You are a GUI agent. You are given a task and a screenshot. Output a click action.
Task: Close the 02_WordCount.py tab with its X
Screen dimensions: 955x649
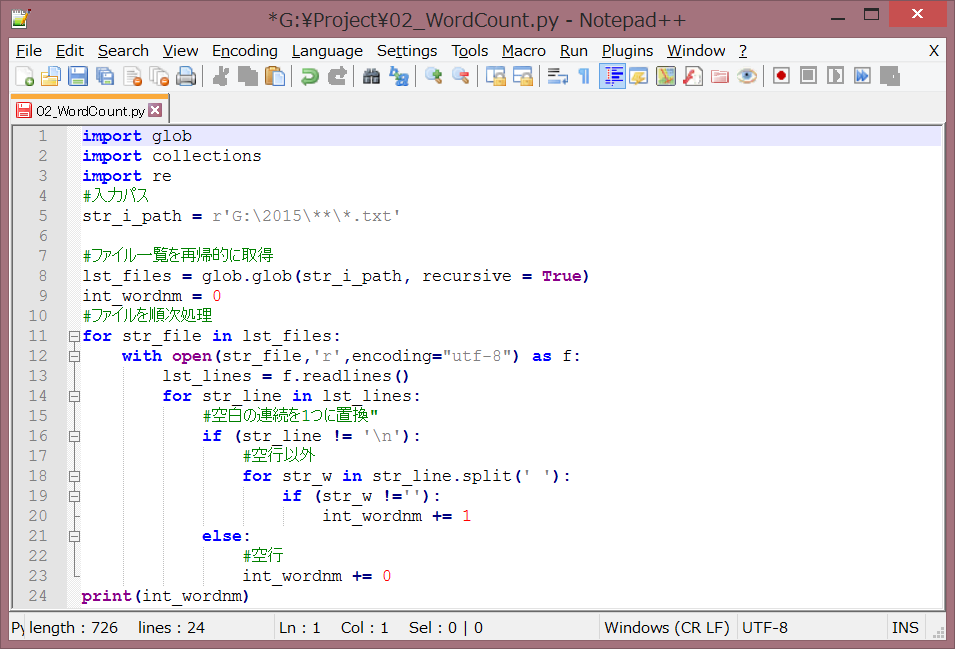(x=155, y=110)
